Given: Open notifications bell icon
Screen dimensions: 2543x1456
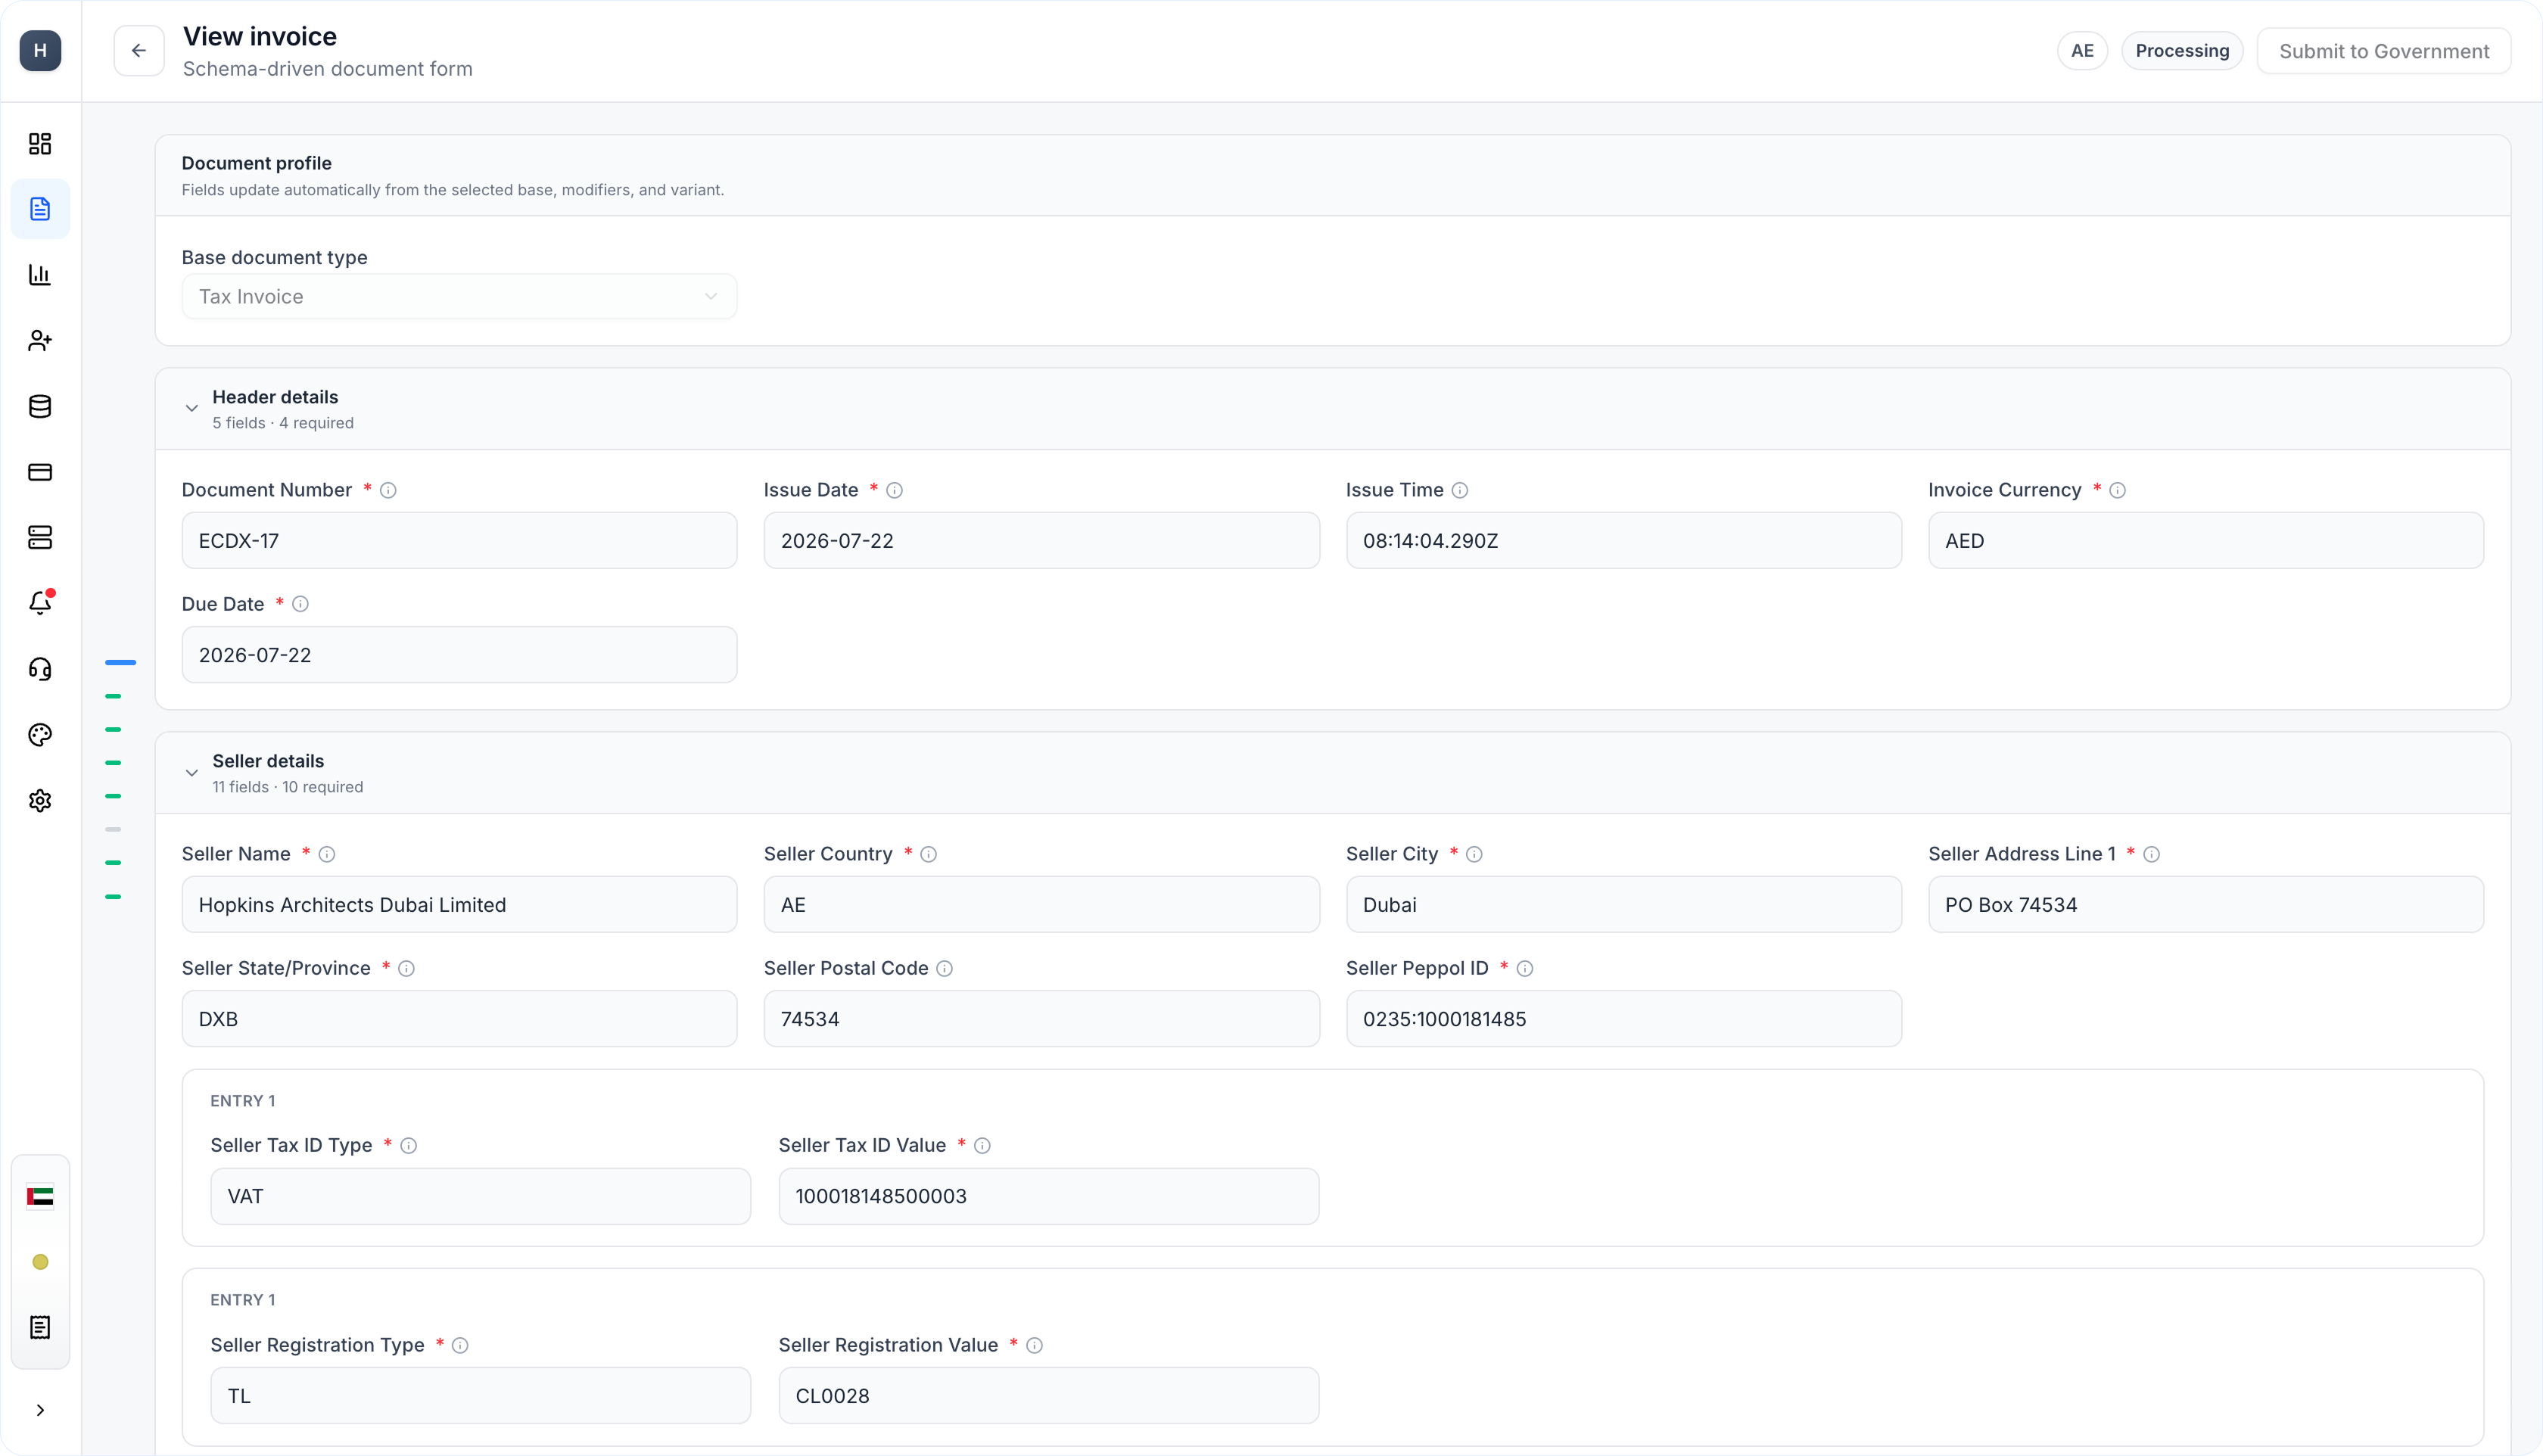Looking at the screenshot, I should tap(40, 603).
